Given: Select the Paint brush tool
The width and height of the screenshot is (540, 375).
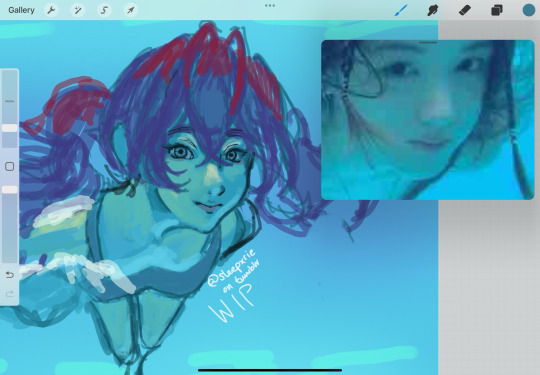Looking at the screenshot, I should 401,10.
